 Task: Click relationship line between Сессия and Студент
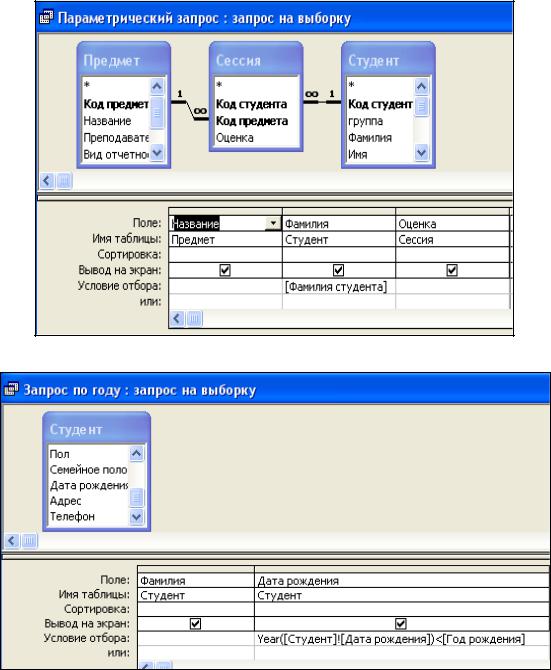point(322,102)
